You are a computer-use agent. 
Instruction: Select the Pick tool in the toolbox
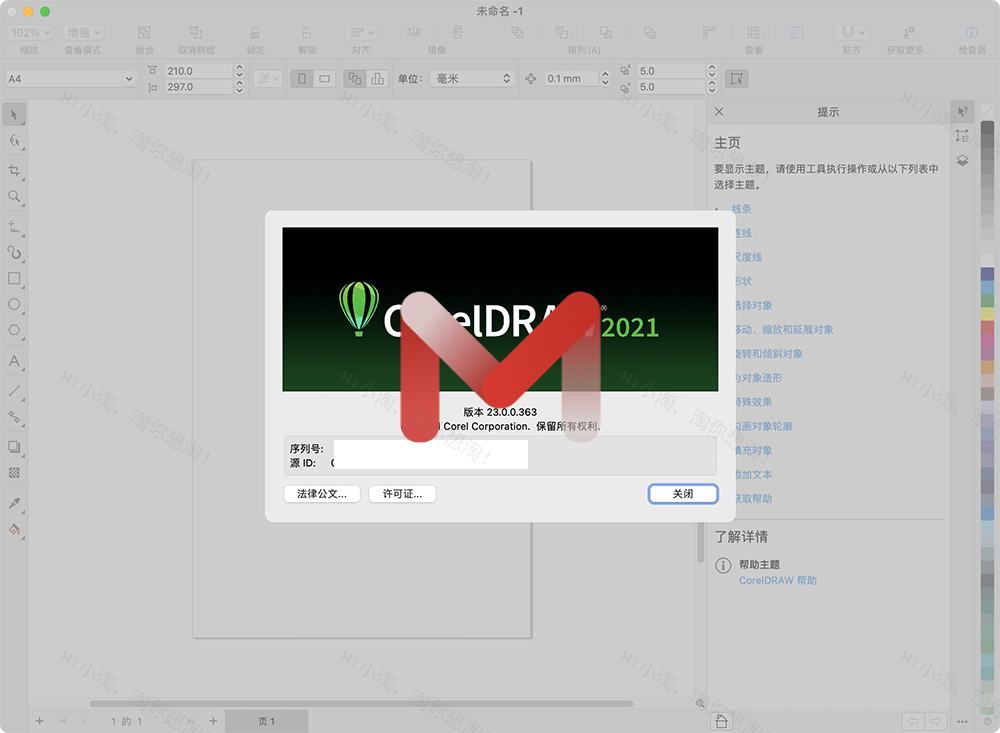pyautogui.click(x=14, y=114)
